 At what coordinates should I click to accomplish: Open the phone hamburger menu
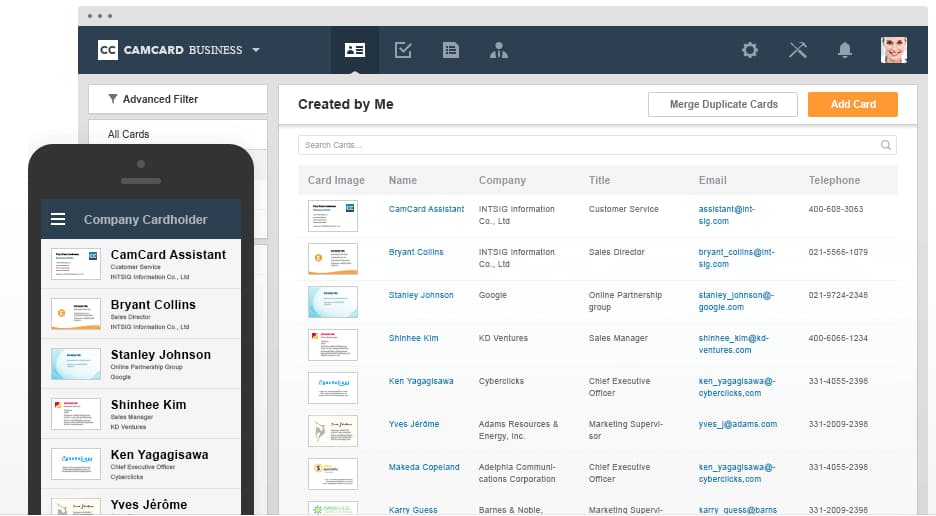click(x=58, y=219)
